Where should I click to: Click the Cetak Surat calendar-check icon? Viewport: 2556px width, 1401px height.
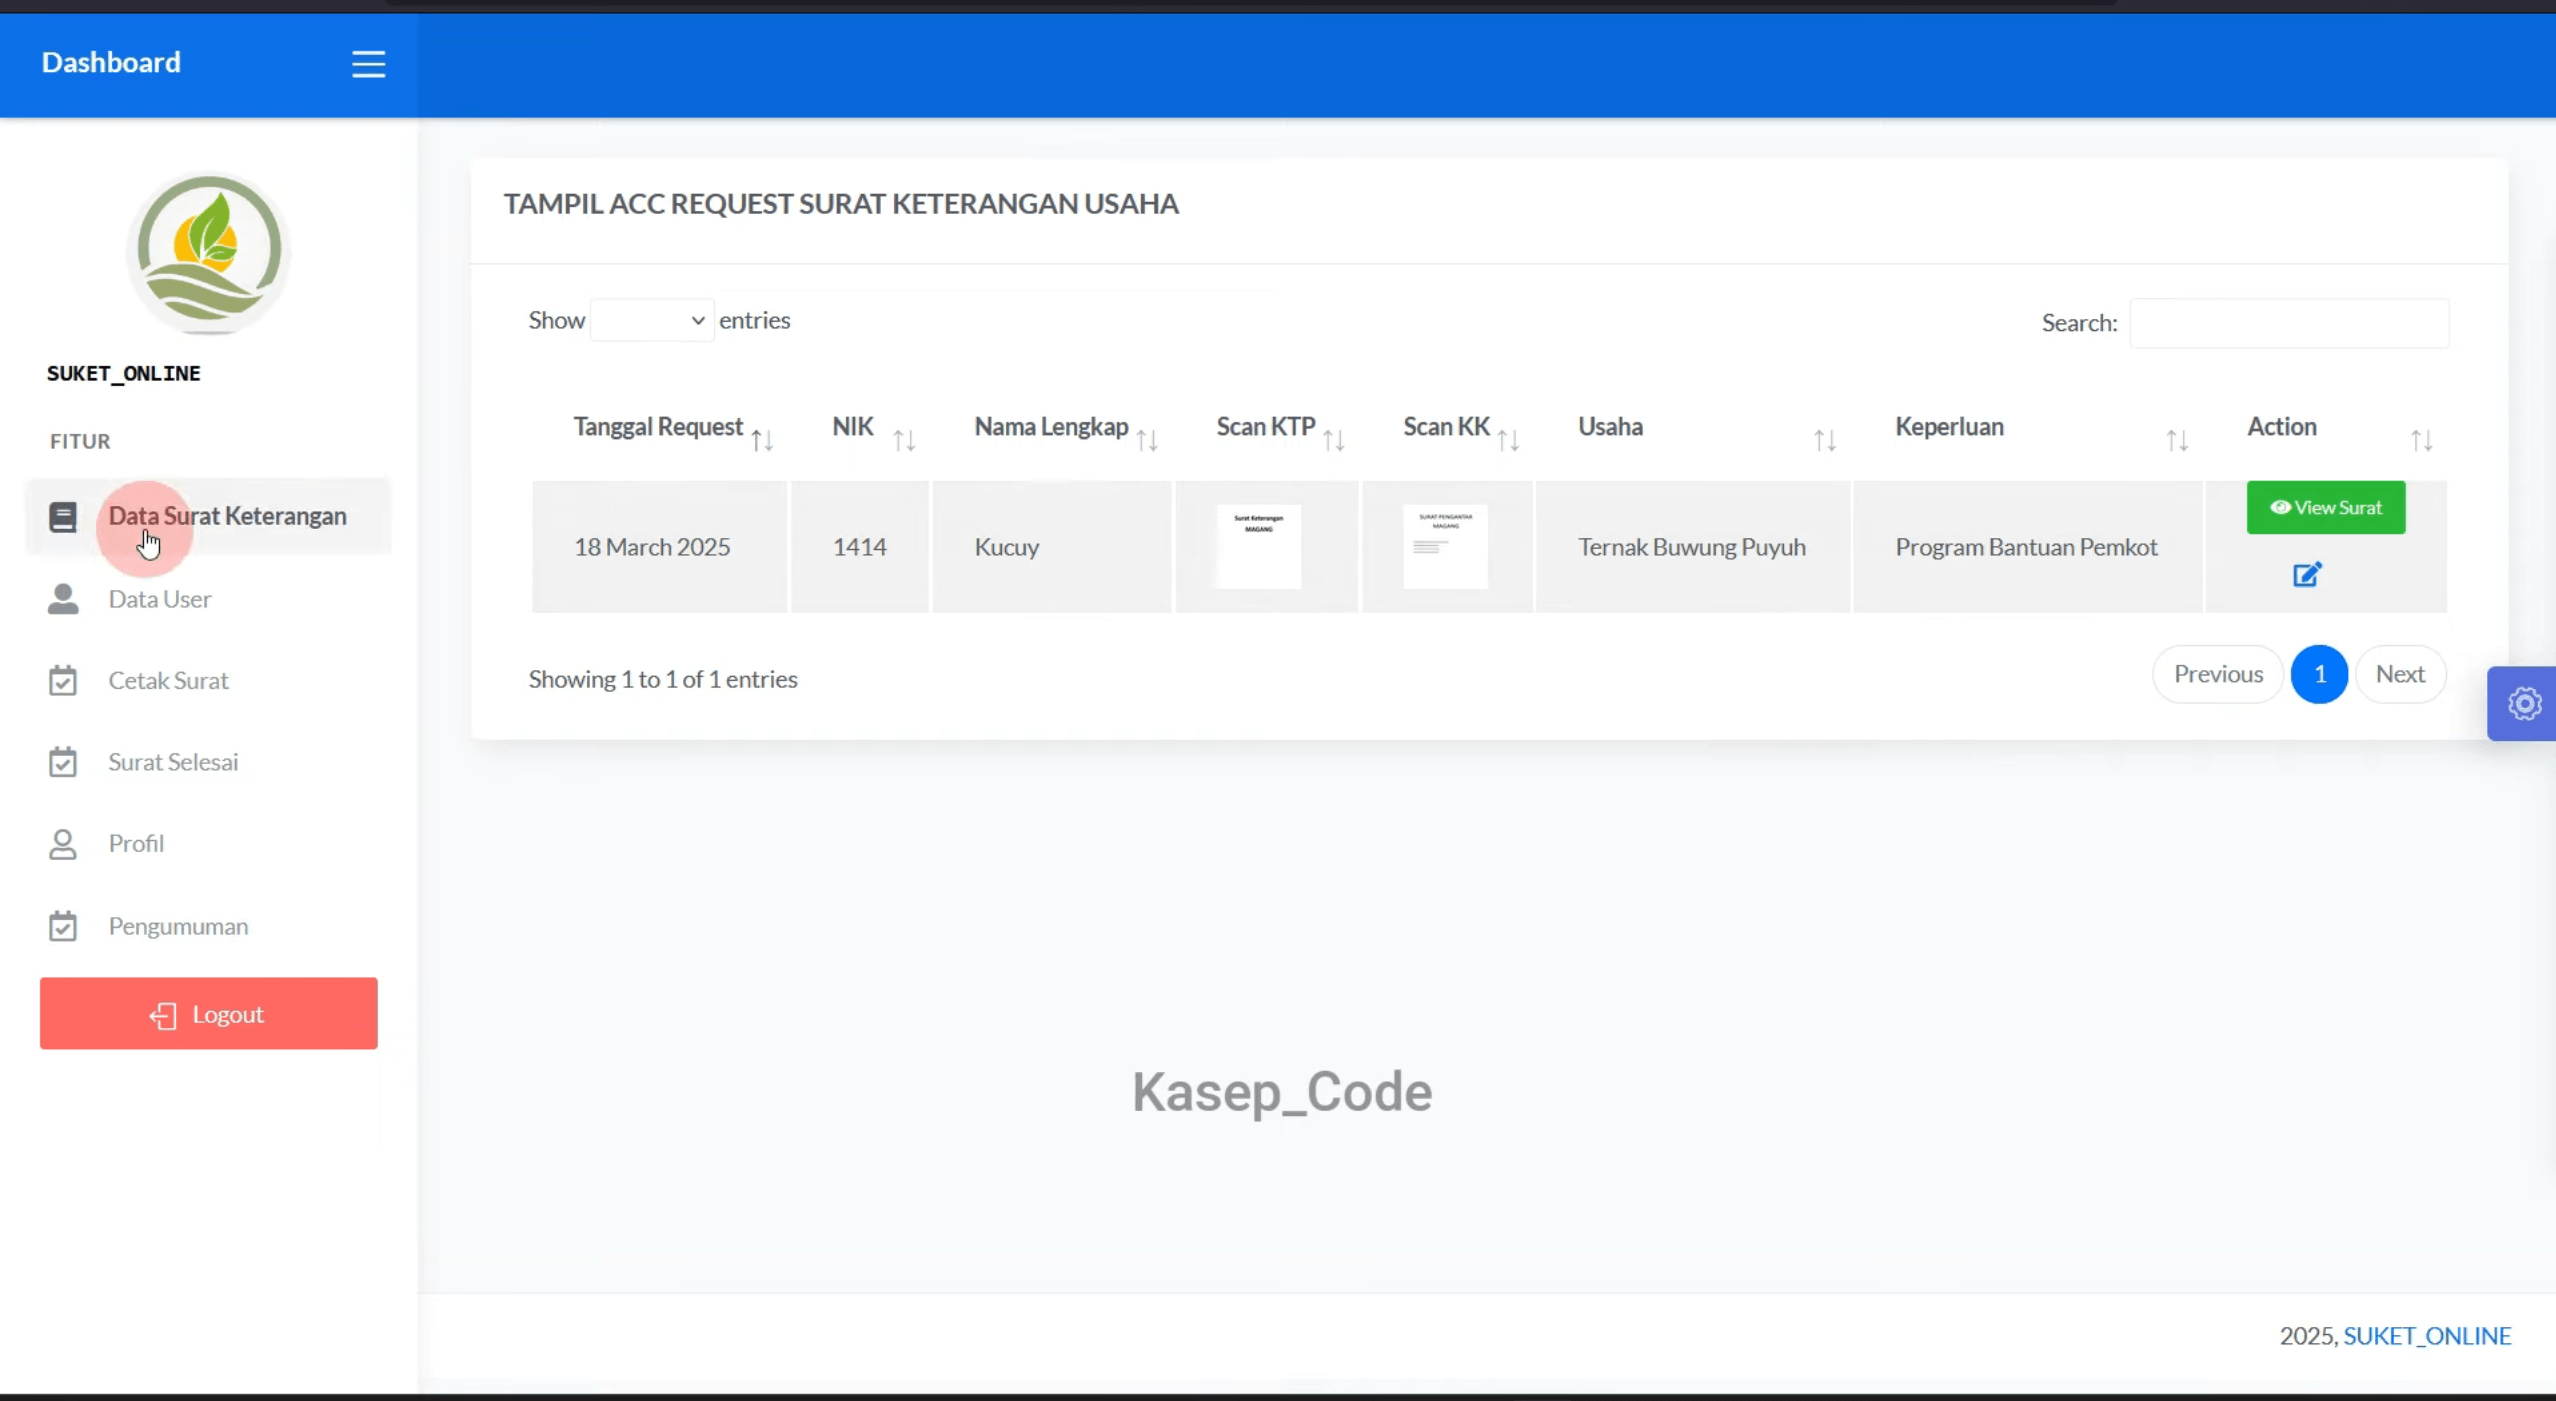click(63, 681)
